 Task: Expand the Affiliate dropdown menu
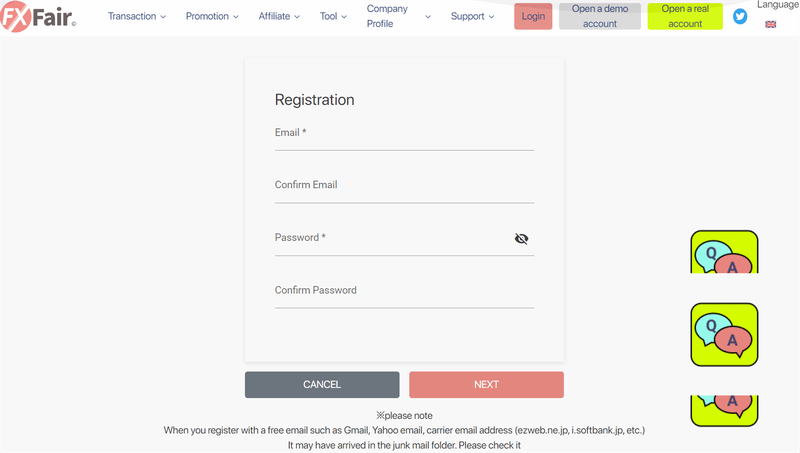[279, 16]
